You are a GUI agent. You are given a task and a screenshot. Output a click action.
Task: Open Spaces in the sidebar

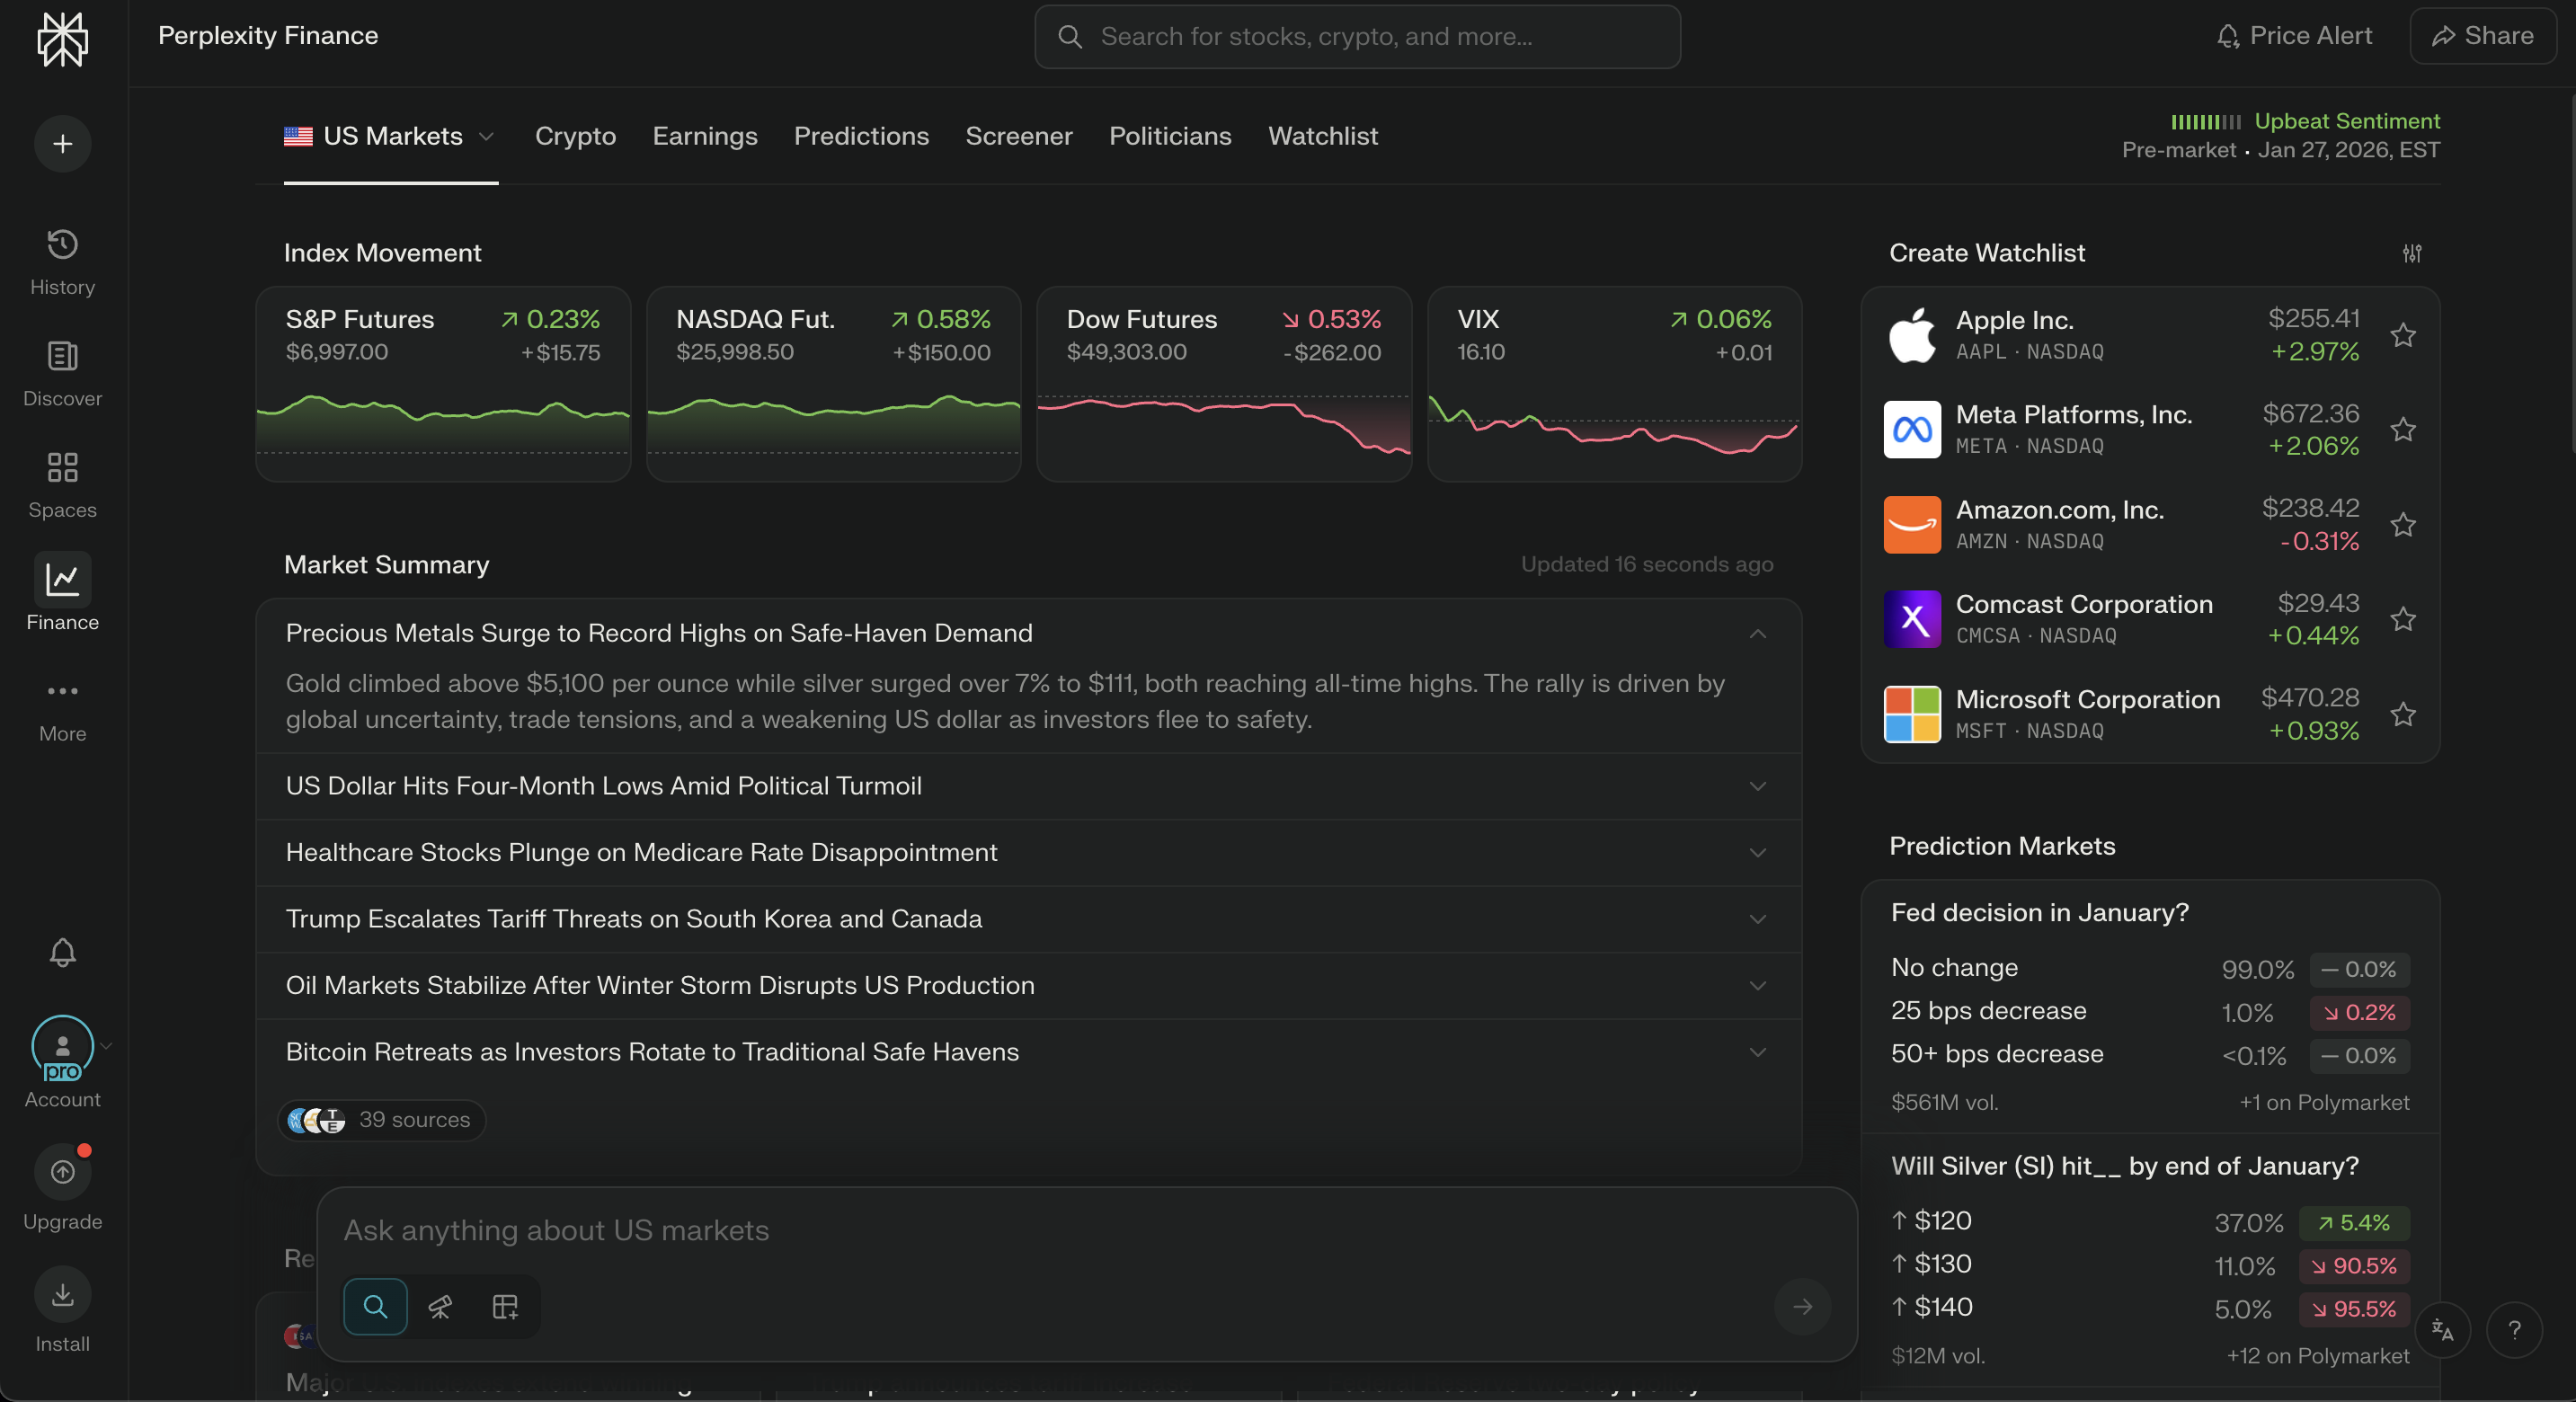pyautogui.click(x=62, y=485)
